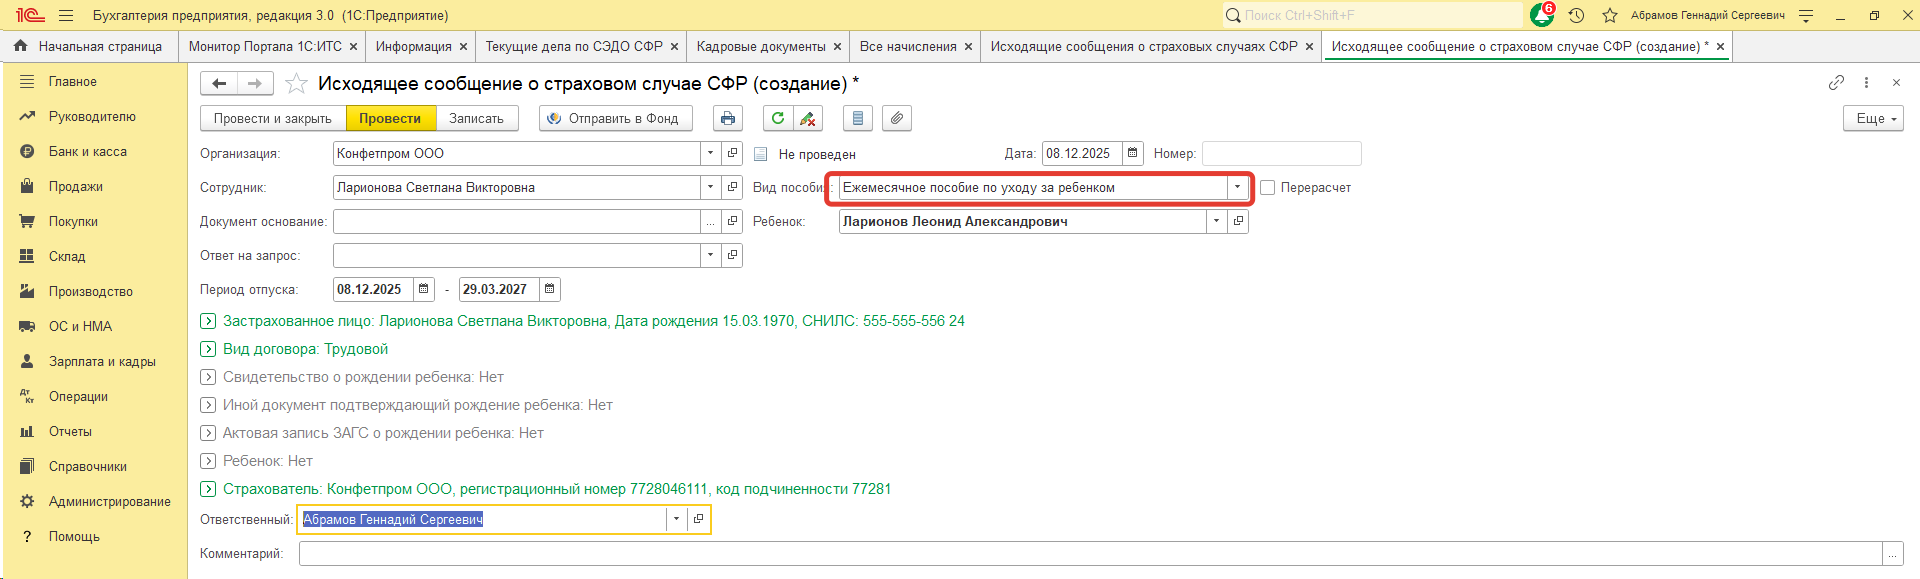1920x579 pixels.
Task: Open the Вид пособия dropdown list
Action: pos(1237,188)
